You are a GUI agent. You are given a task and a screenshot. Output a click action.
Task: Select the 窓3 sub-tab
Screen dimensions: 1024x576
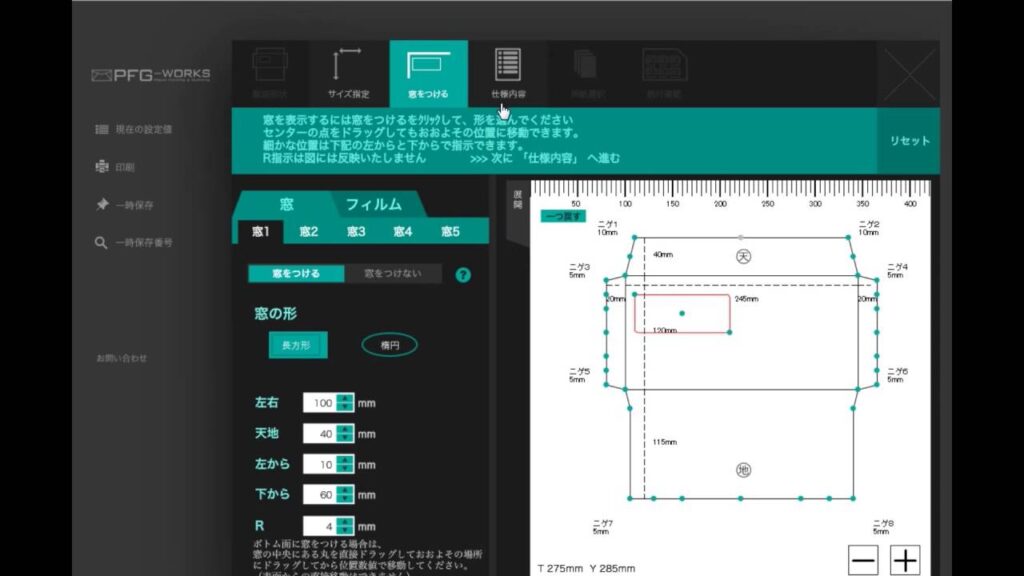356,232
